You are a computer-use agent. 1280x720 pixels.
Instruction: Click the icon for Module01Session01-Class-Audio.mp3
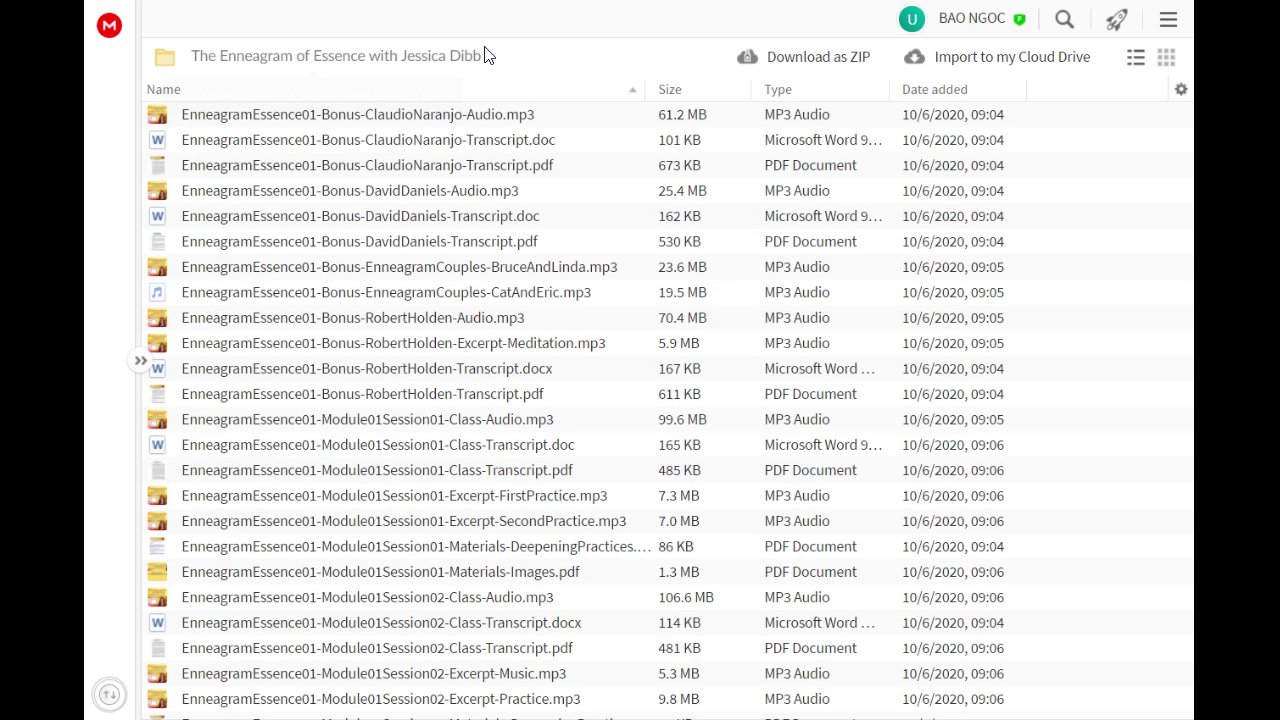(157, 420)
